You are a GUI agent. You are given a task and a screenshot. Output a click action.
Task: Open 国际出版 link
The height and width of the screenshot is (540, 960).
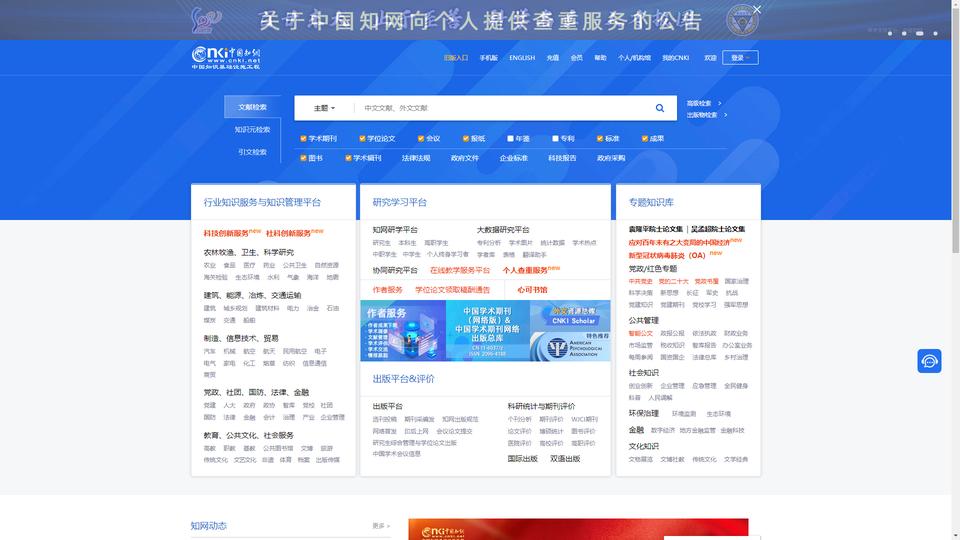(x=522, y=459)
